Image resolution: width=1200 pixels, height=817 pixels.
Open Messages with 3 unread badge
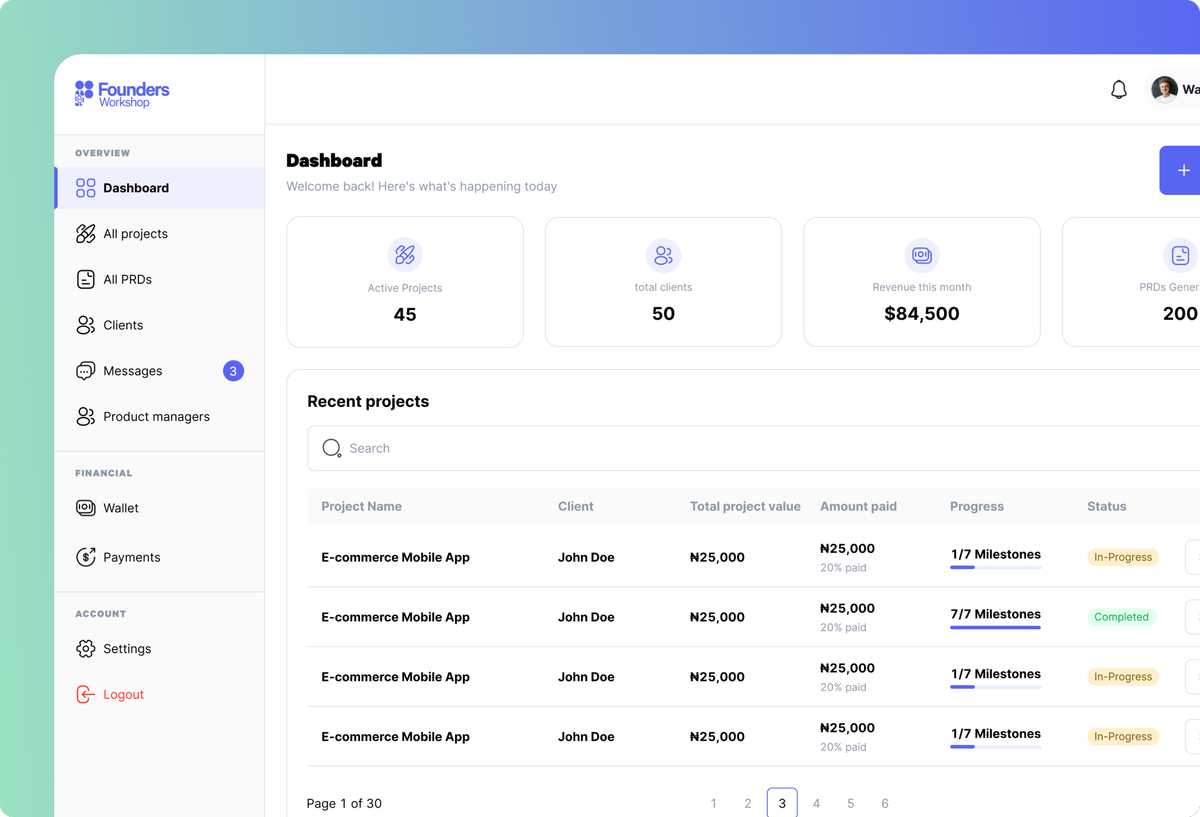pos(133,371)
